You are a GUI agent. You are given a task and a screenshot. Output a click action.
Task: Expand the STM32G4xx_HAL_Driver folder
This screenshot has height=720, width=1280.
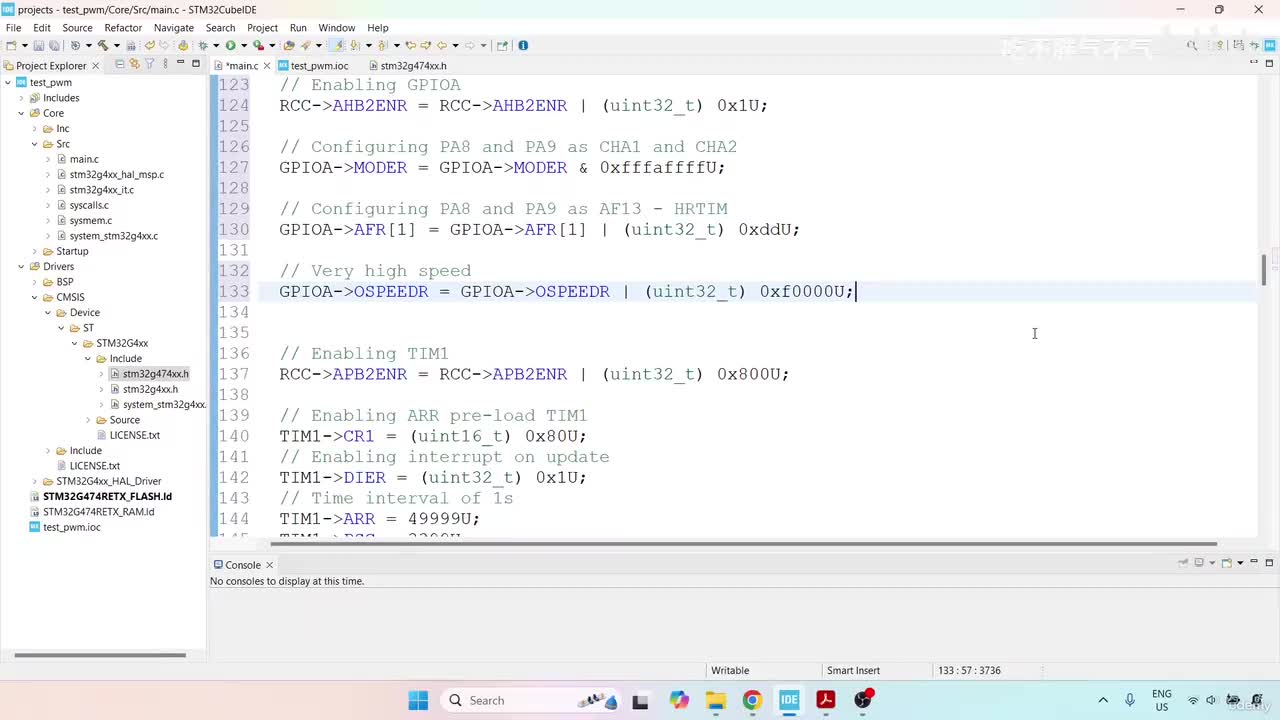(35, 481)
